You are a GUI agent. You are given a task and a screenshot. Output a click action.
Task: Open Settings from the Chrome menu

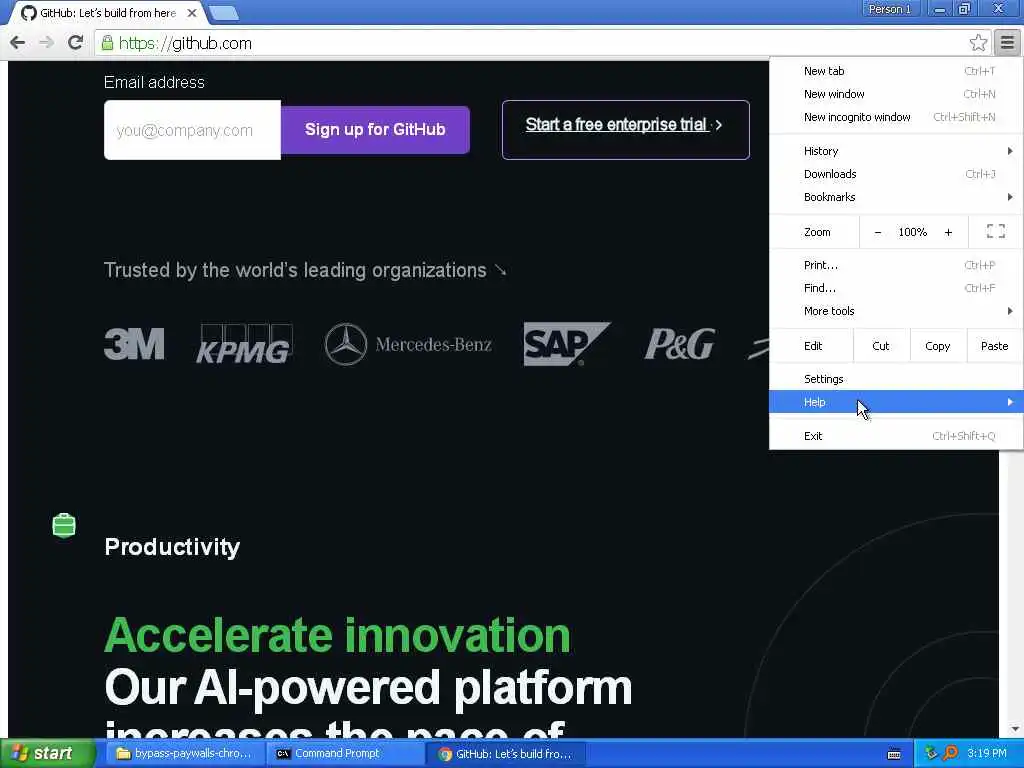896,379
